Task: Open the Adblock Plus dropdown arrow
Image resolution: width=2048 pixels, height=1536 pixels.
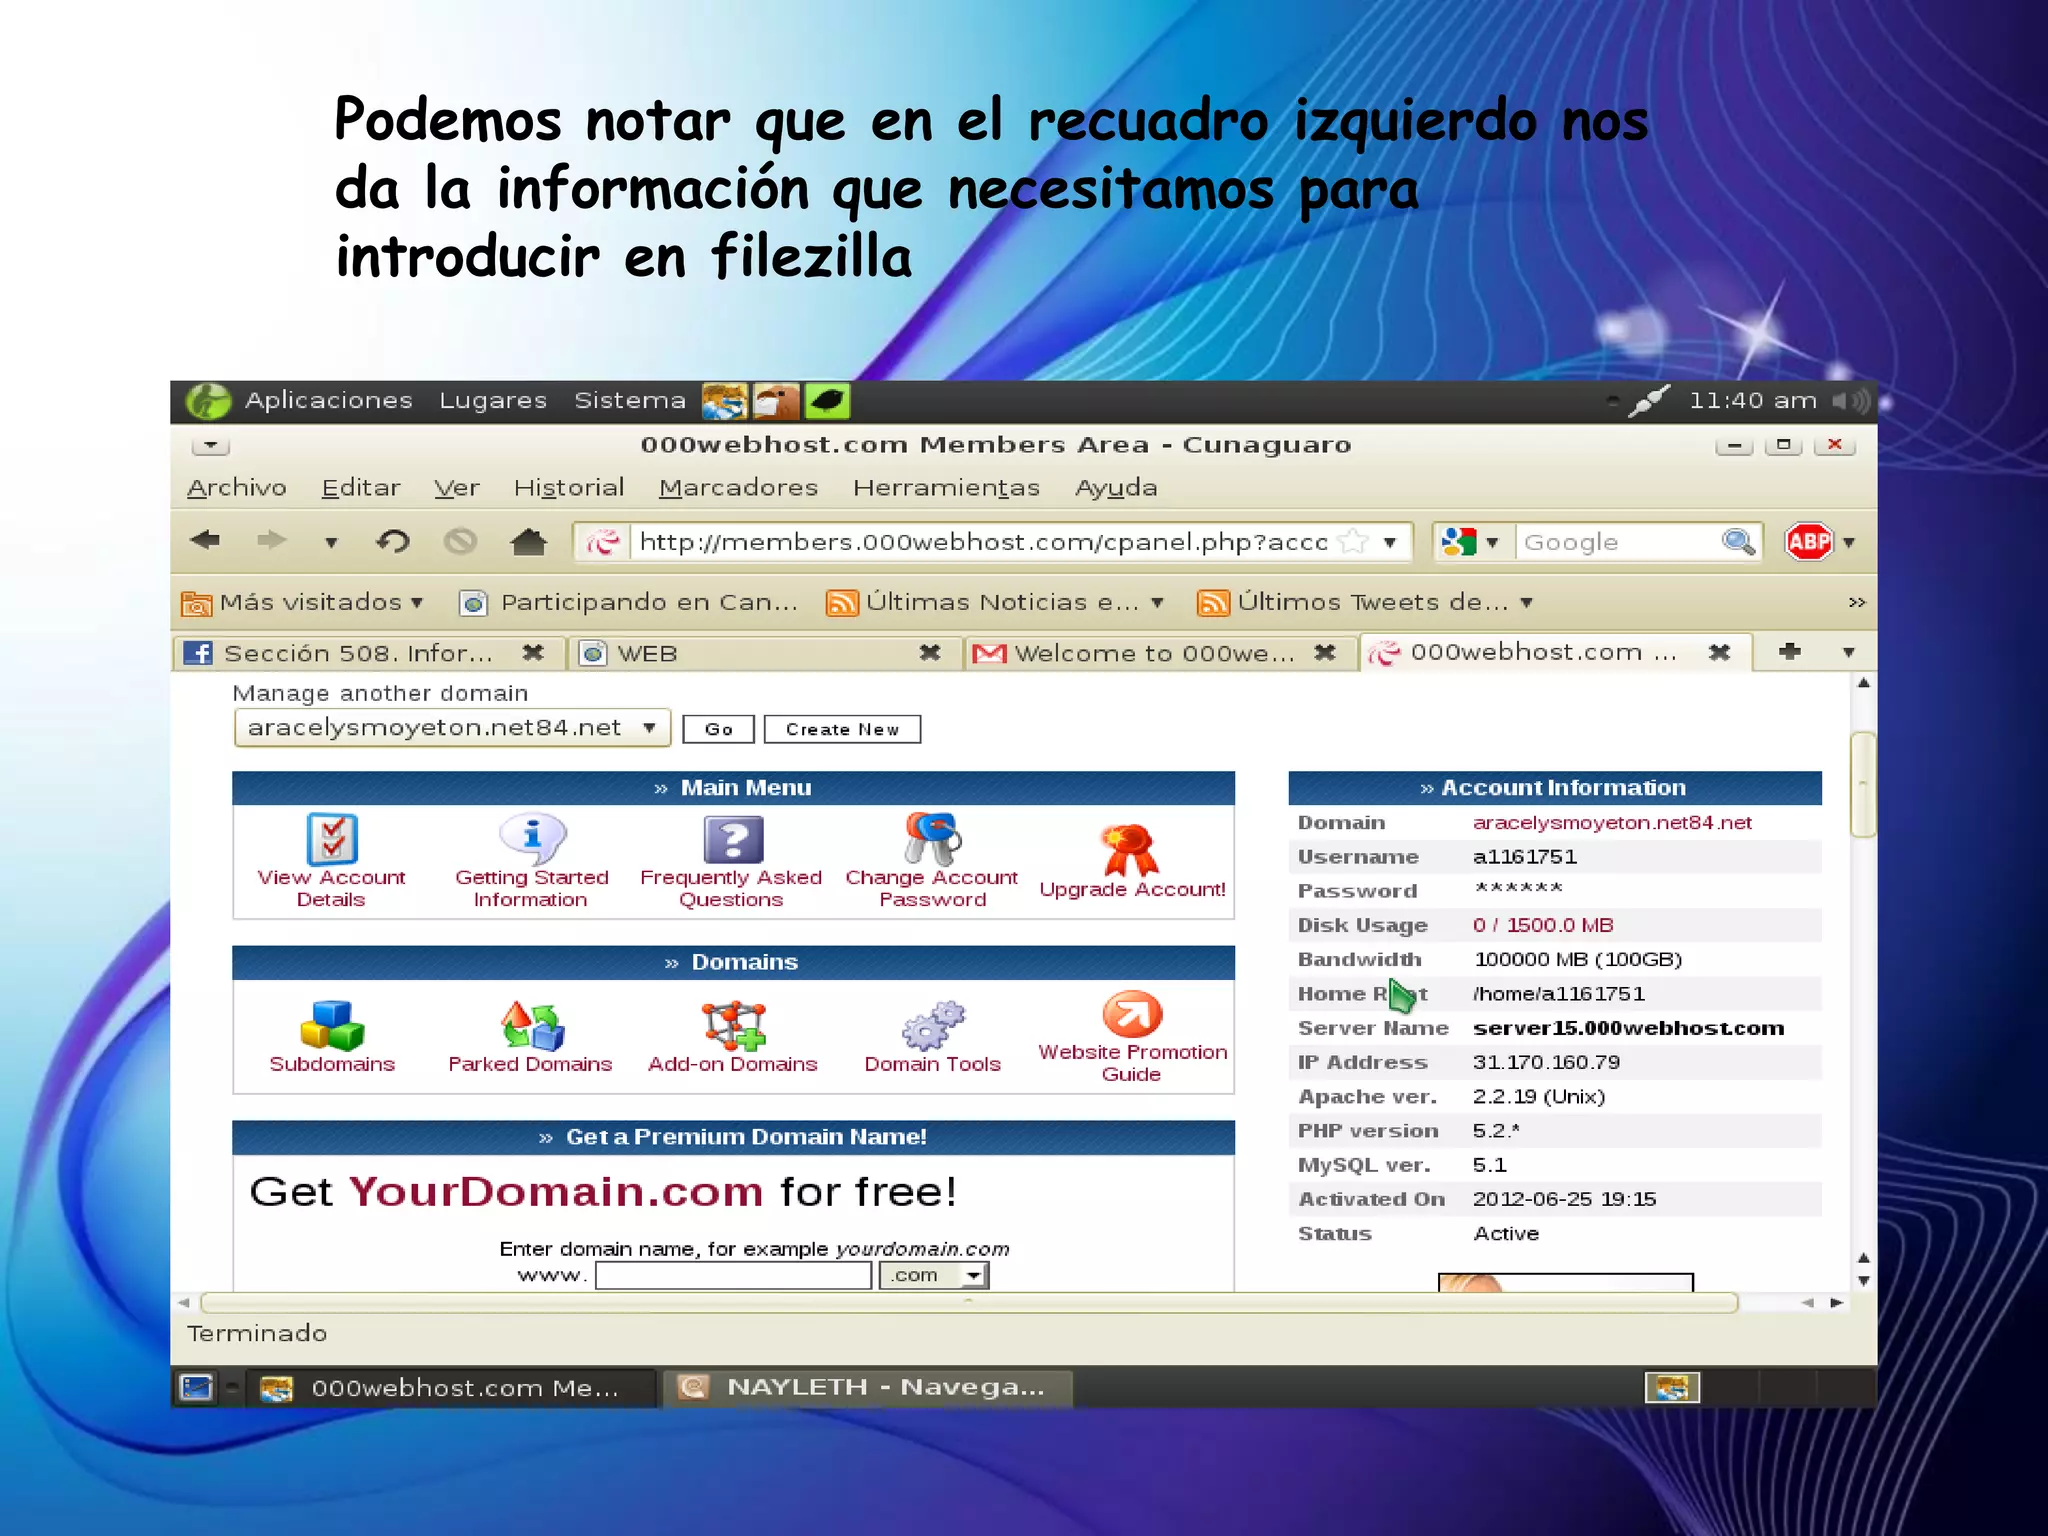Action: 1849,542
